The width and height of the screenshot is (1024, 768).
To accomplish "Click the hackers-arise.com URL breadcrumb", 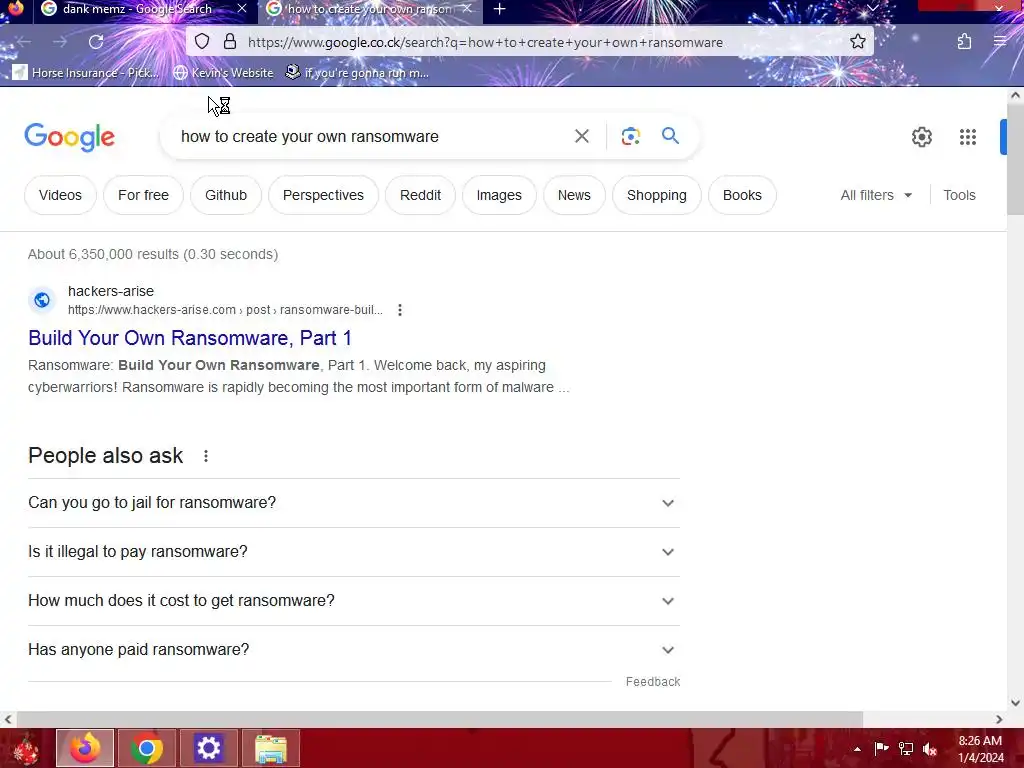I will tap(225, 310).
